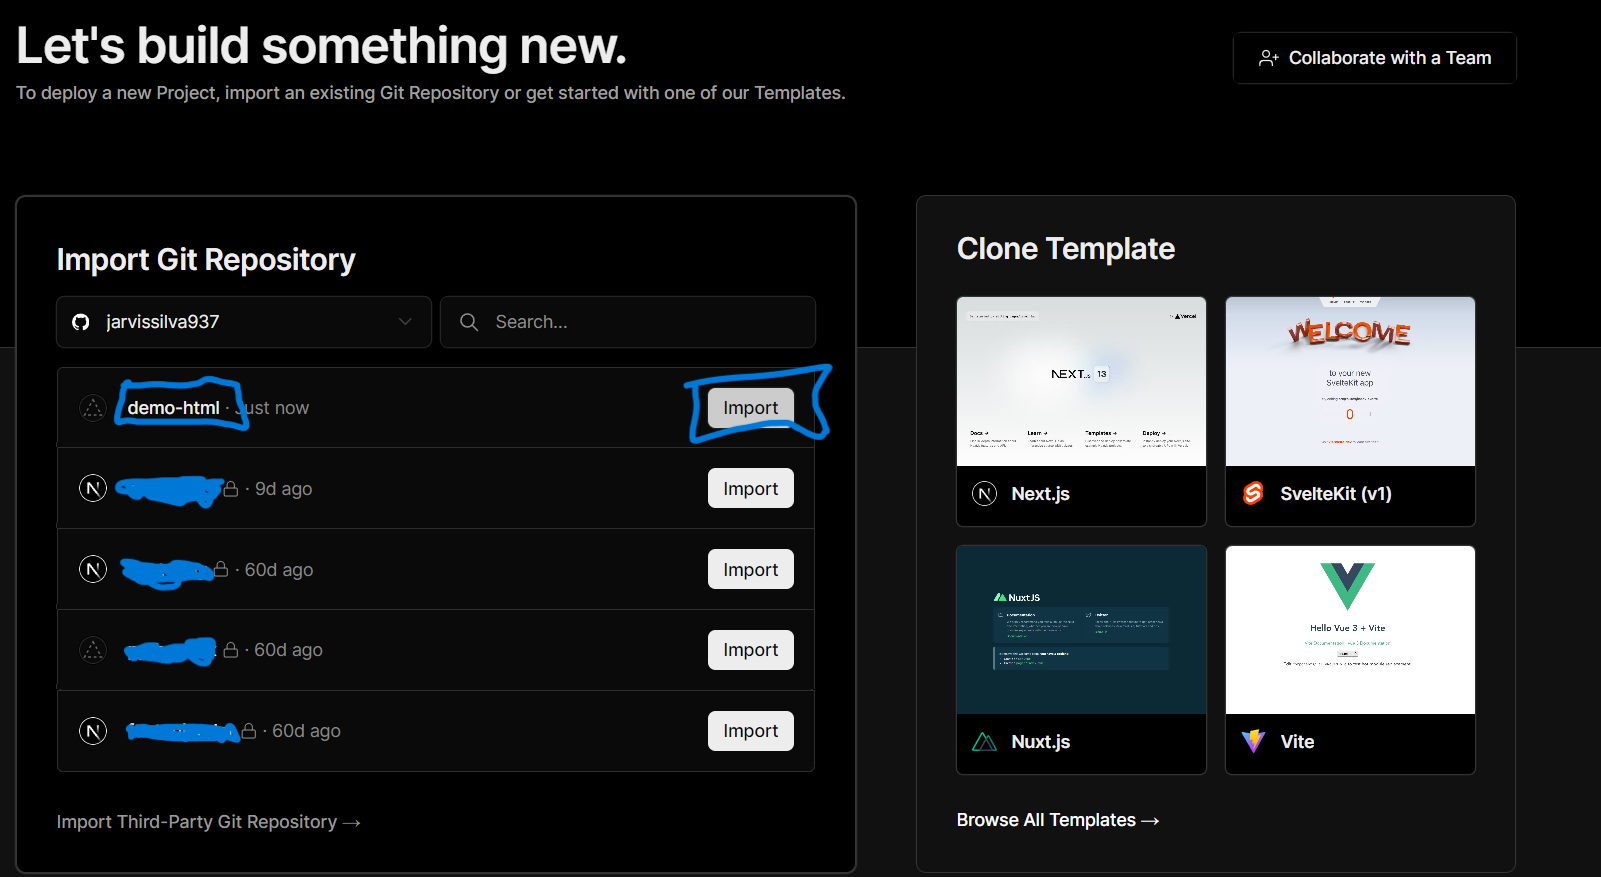This screenshot has width=1601, height=877.
Task: Click the Nuxt.js logo icon in the template card
Action: 984,742
